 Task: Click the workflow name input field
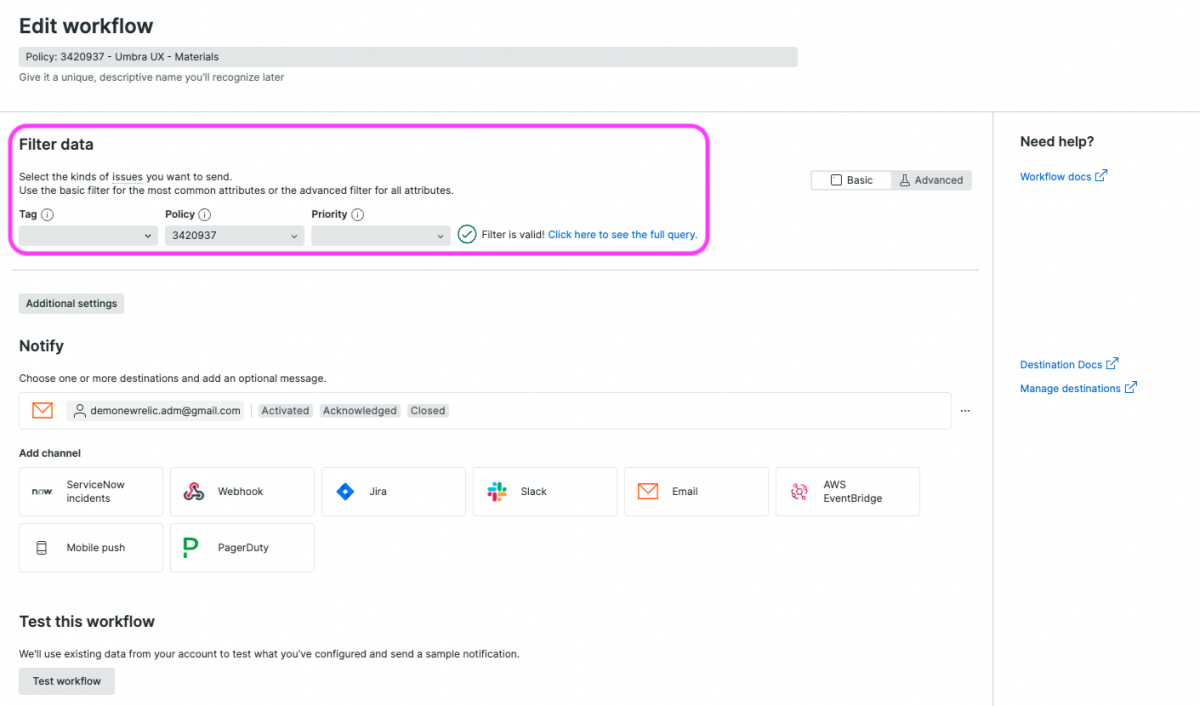(408, 57)
